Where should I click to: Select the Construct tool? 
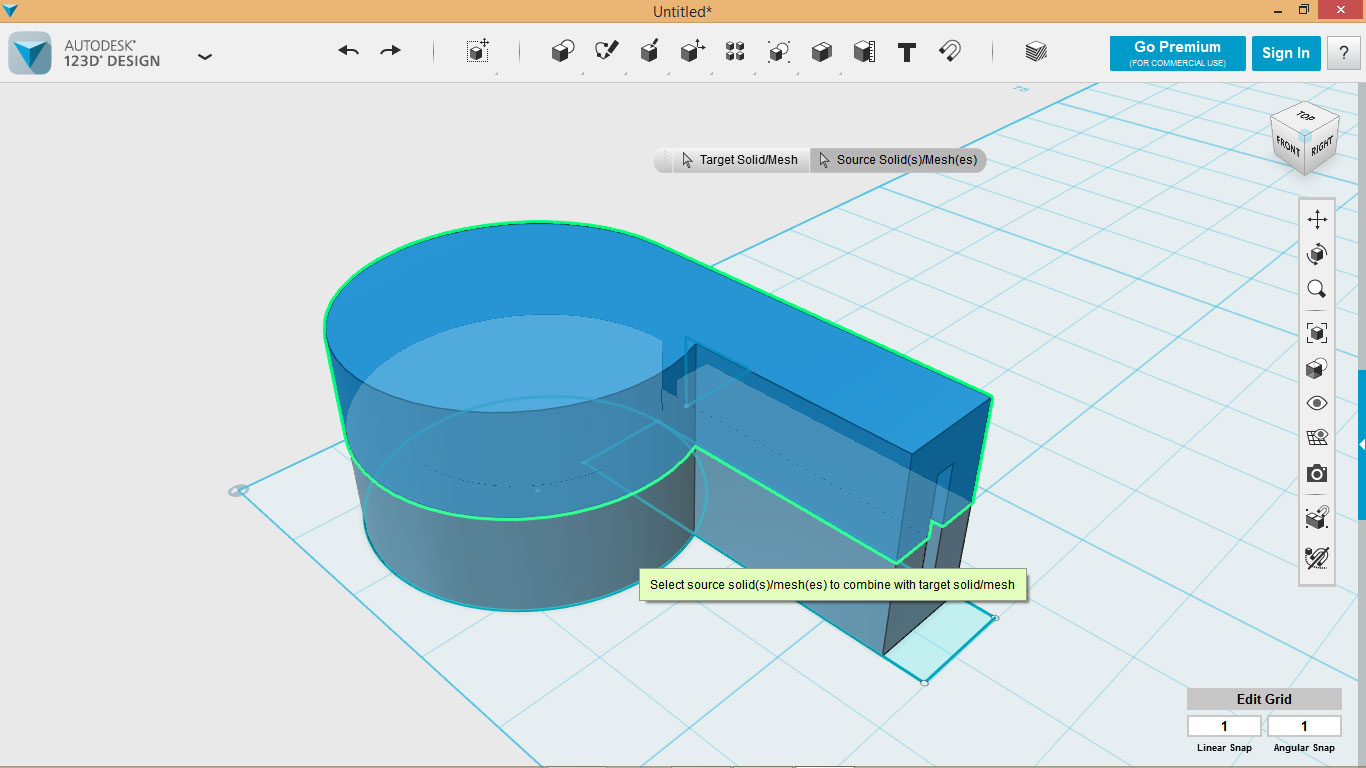coord(649,52)
